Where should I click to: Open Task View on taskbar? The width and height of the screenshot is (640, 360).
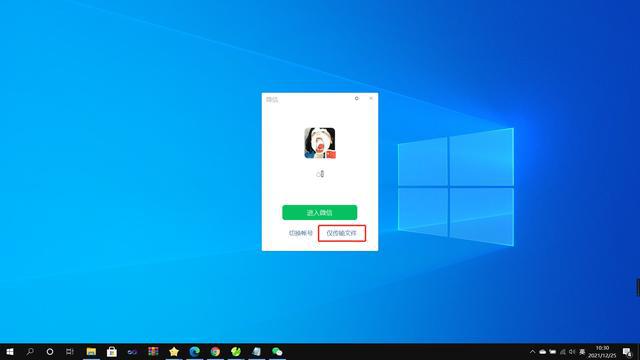(x=70, y=352)
